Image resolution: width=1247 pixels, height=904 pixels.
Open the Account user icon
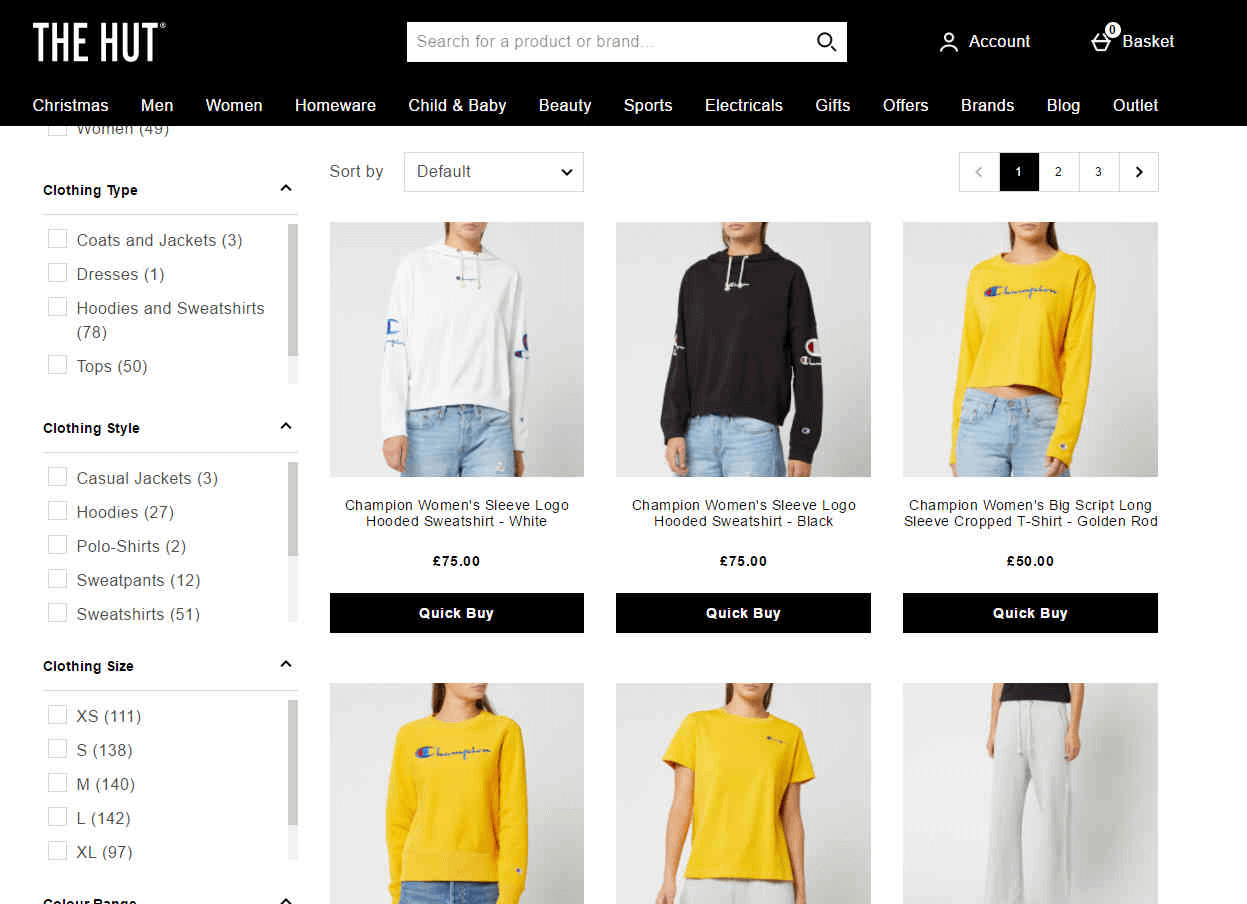point(948,42)
